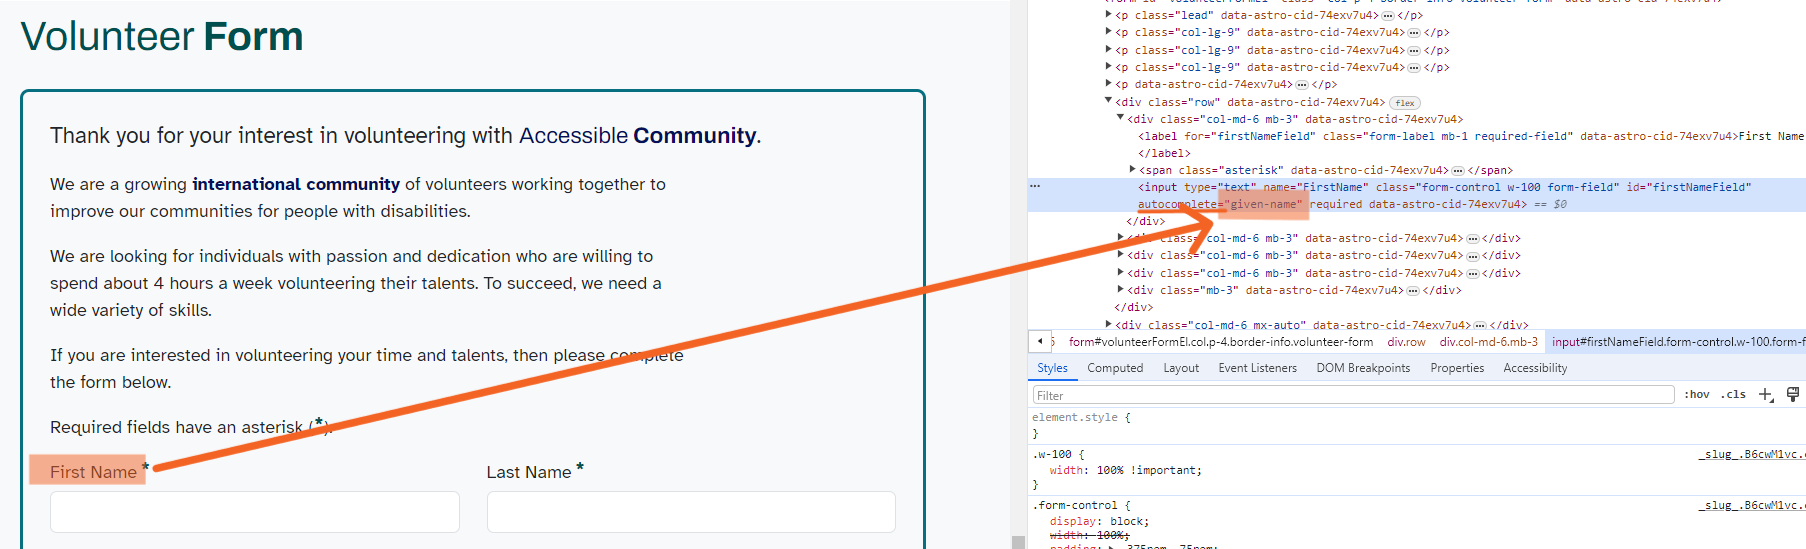1806x549 pixels.
Task: Select the input type="text" FirstName line
Action: point(1444,187)
